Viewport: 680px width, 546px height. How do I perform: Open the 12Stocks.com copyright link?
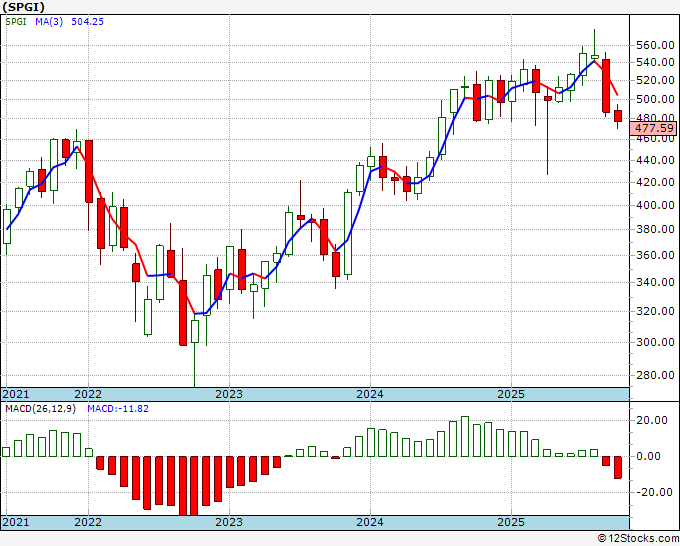click(638, 539)
